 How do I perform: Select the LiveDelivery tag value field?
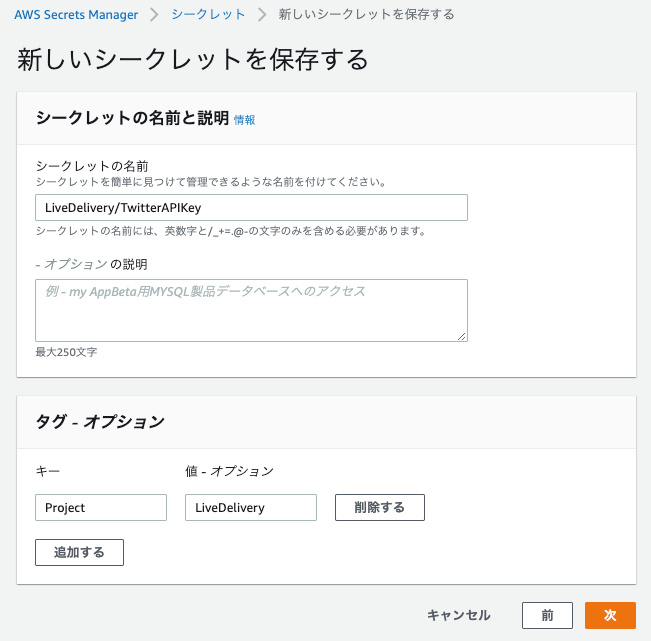(x=251, y=507)
